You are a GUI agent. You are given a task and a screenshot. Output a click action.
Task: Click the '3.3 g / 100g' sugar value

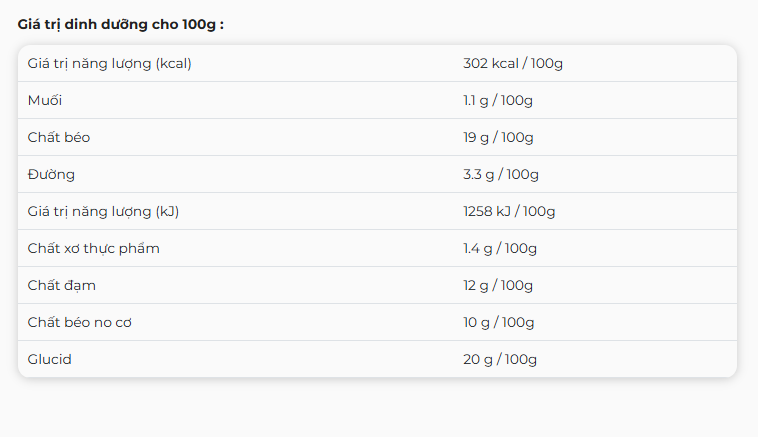point(501,174)
